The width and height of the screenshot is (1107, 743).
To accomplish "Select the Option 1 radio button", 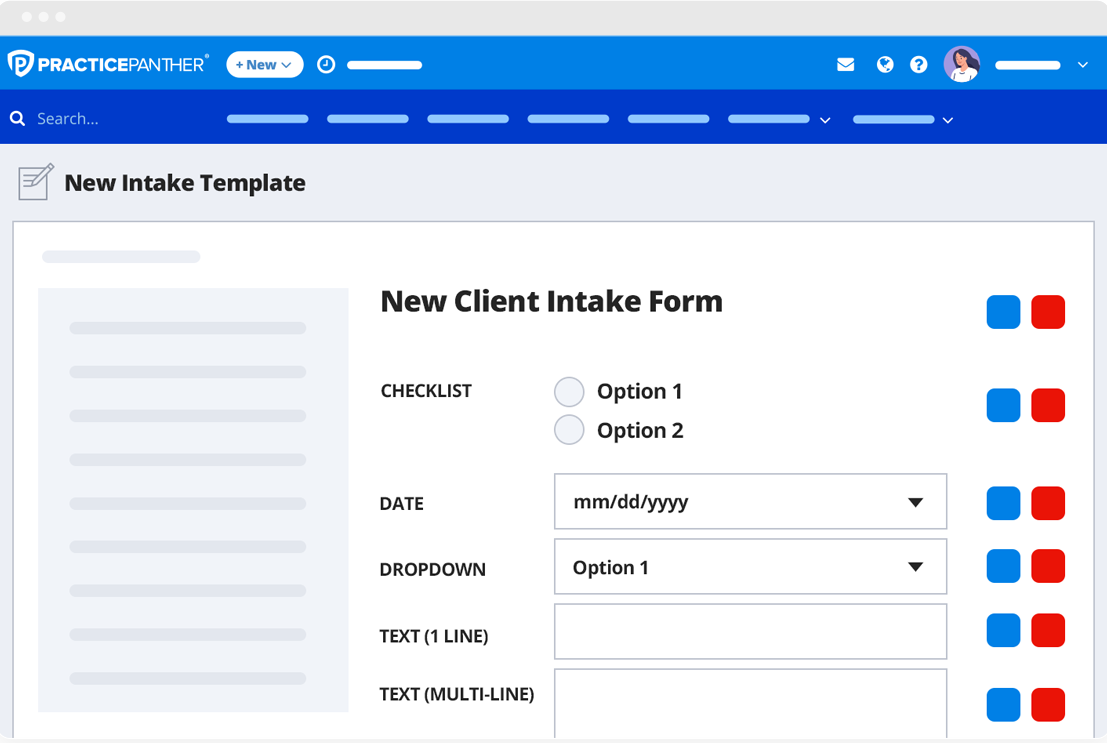I will click(x=569, y=392).
